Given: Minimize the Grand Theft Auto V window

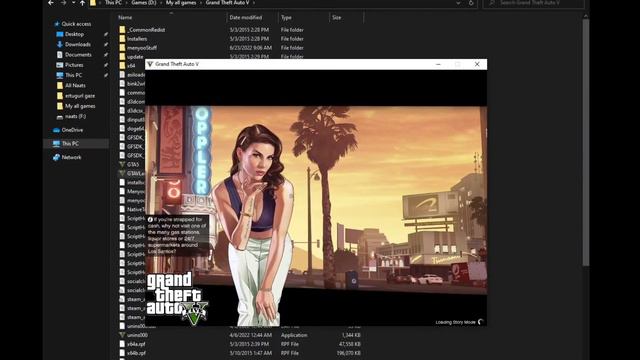Looking at the screenshot, I should (438, 64).
